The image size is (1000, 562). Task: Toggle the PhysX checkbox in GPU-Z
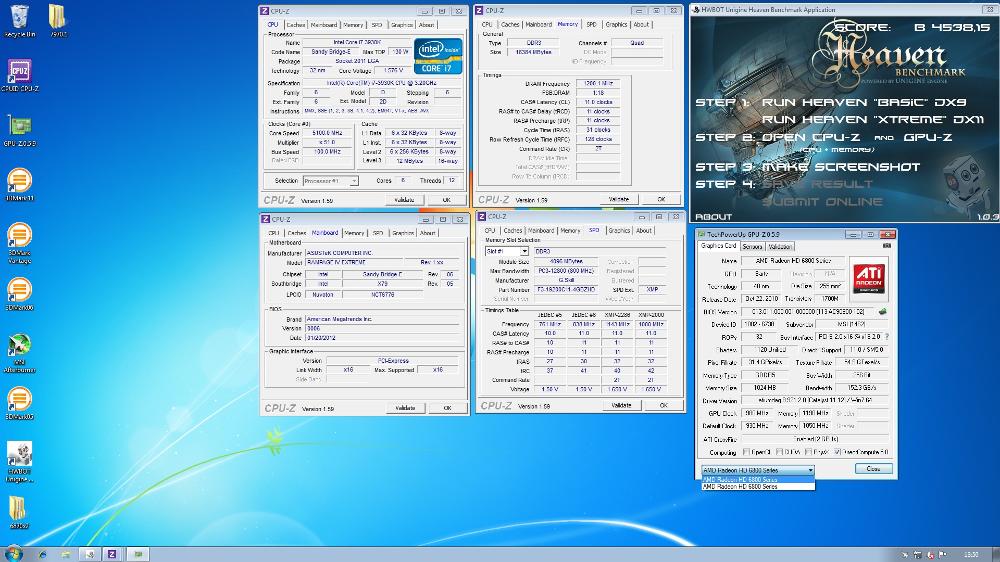click(x=808, y=452)
